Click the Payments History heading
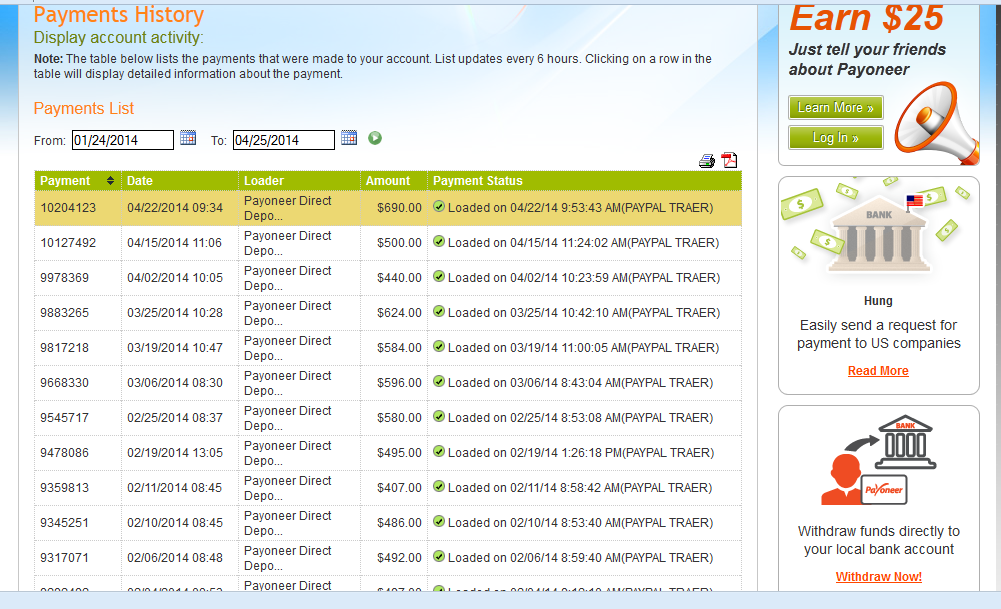Screen dimensions: 1001x609 point(119,14)
